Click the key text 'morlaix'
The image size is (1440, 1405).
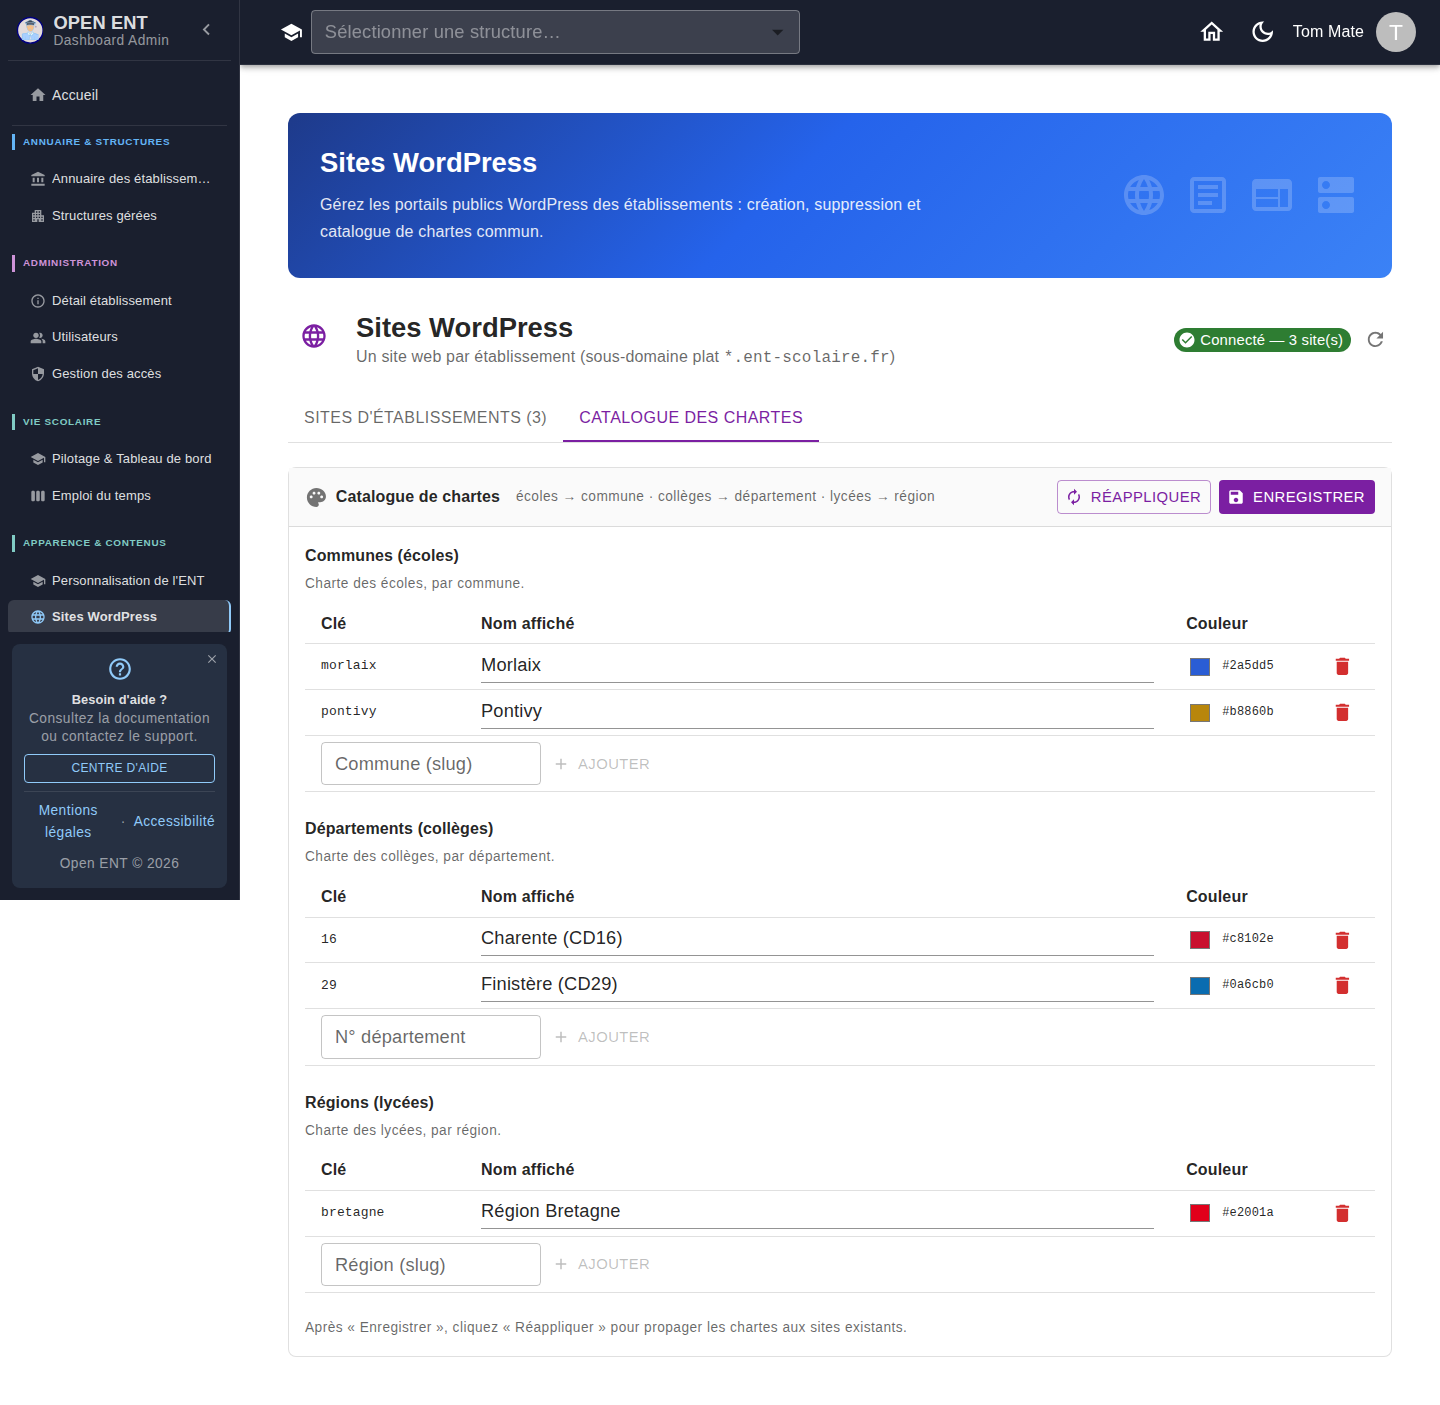click(x=348, y=666)
